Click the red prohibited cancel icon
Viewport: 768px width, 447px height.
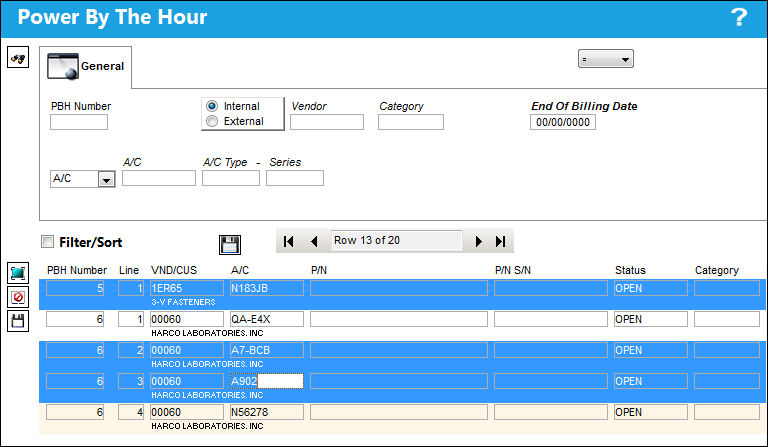coord(18,297)
